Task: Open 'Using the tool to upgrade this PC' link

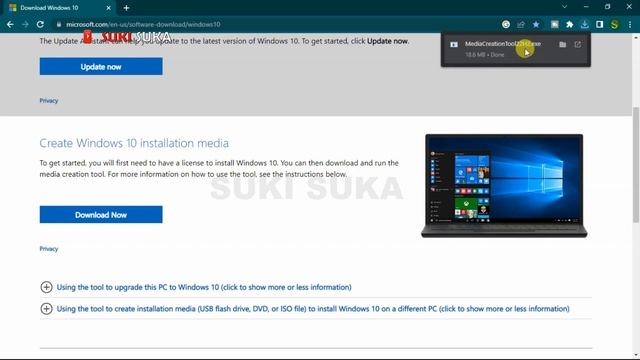Action: 204,287
